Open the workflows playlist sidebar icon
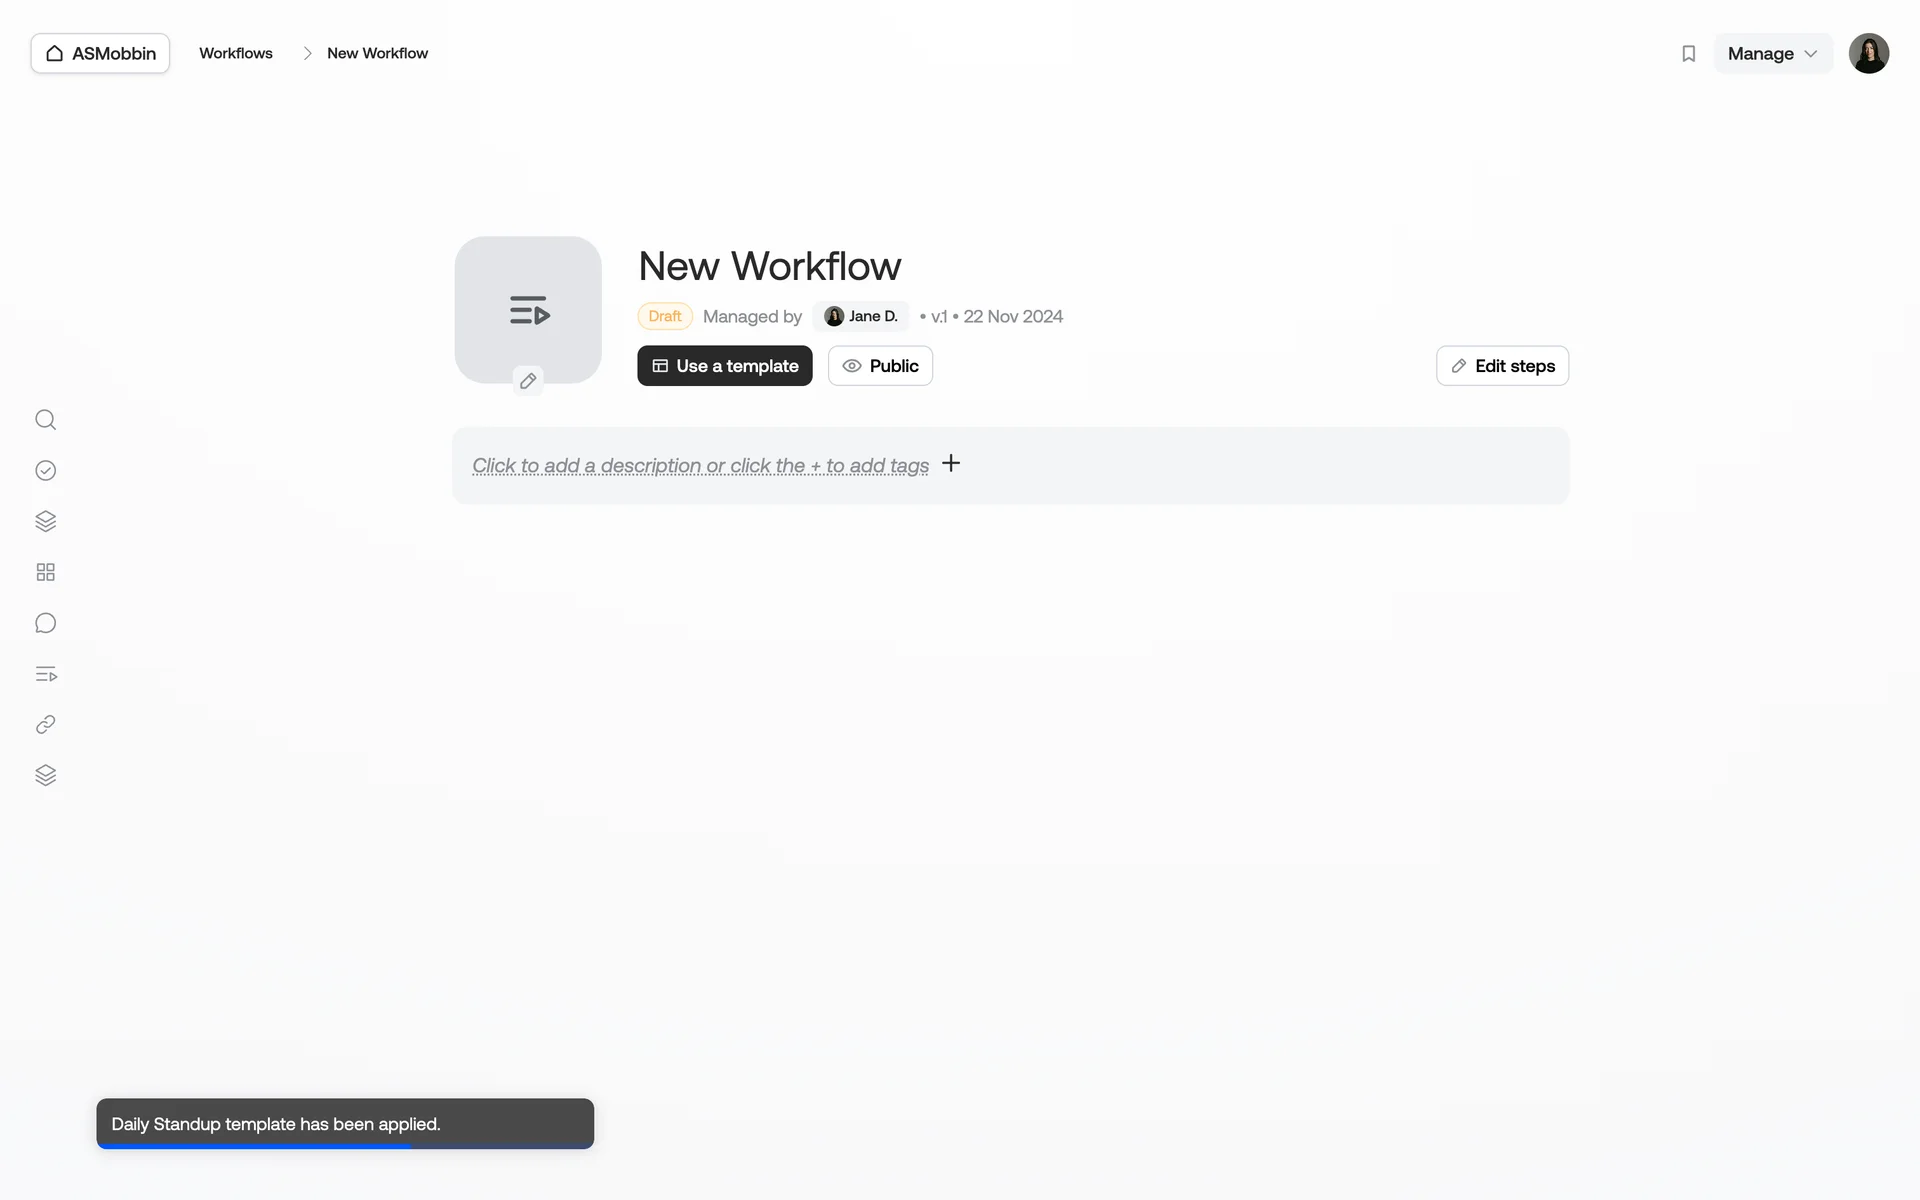This screenshot has width=1920, height=1200. pos(45,674)
